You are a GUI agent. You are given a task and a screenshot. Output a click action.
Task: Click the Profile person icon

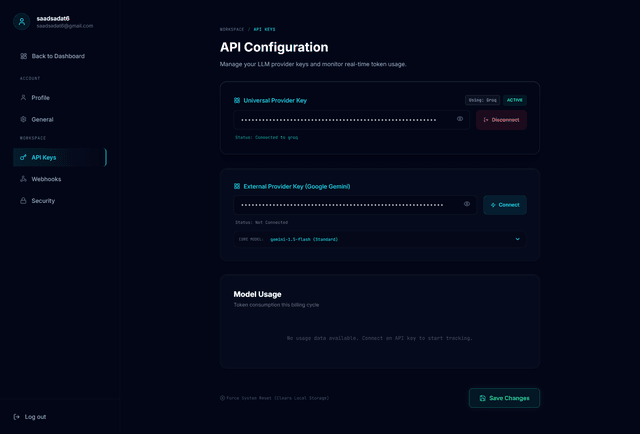[x=23, y=98]
